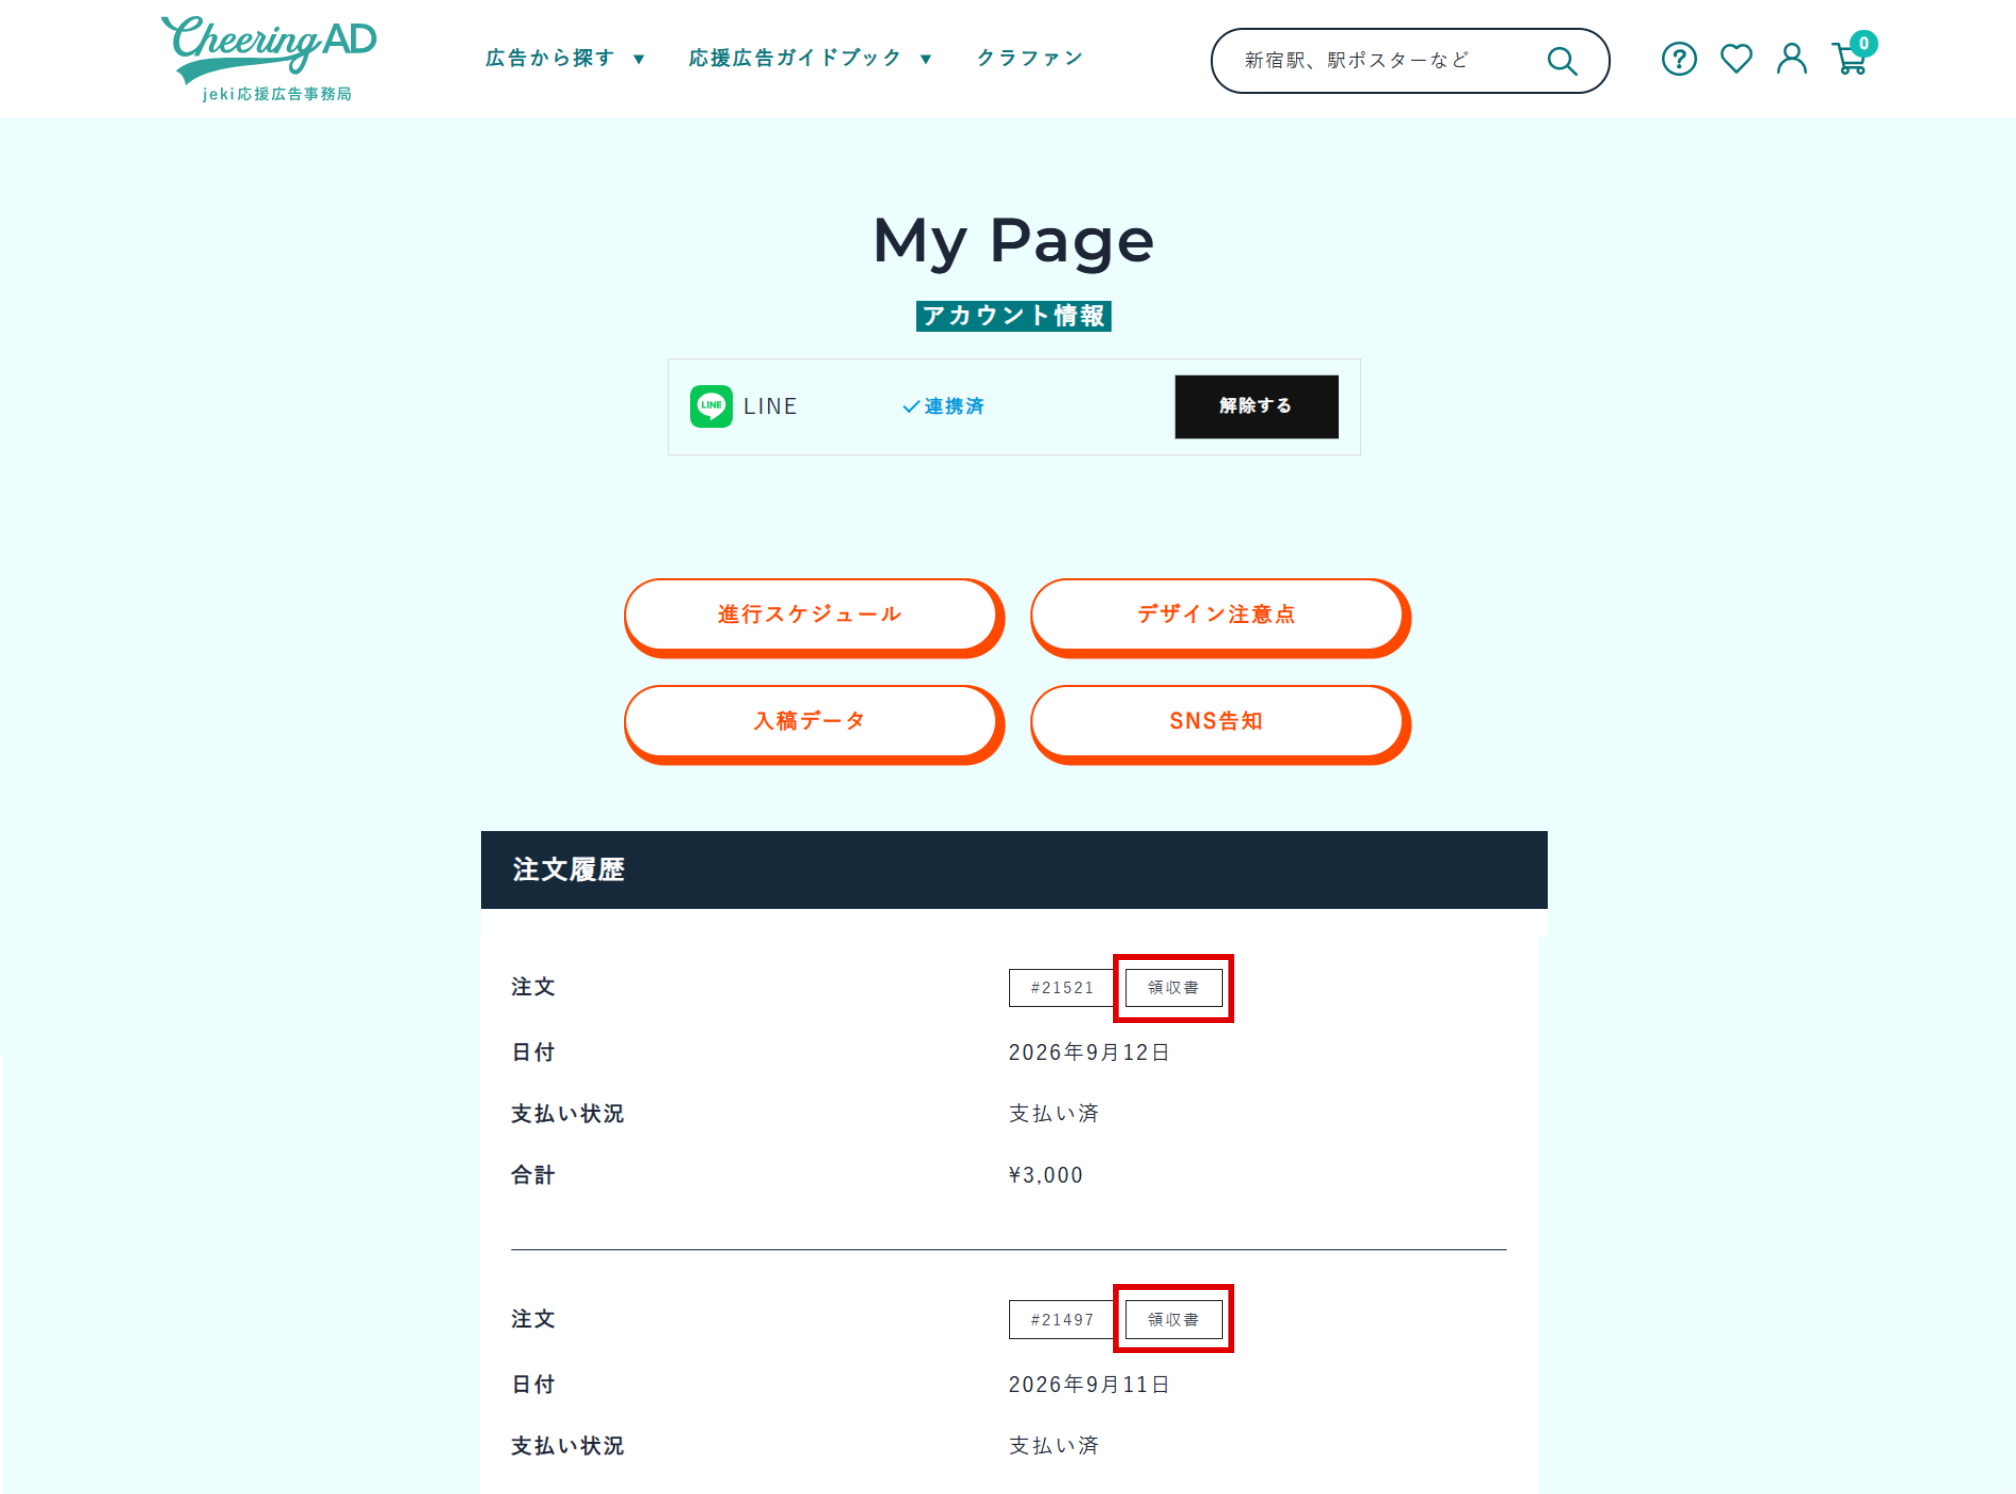This screenshot has width=2016, height=1494.
Task: Click the 連携済 status text
Action: point(943,406)
